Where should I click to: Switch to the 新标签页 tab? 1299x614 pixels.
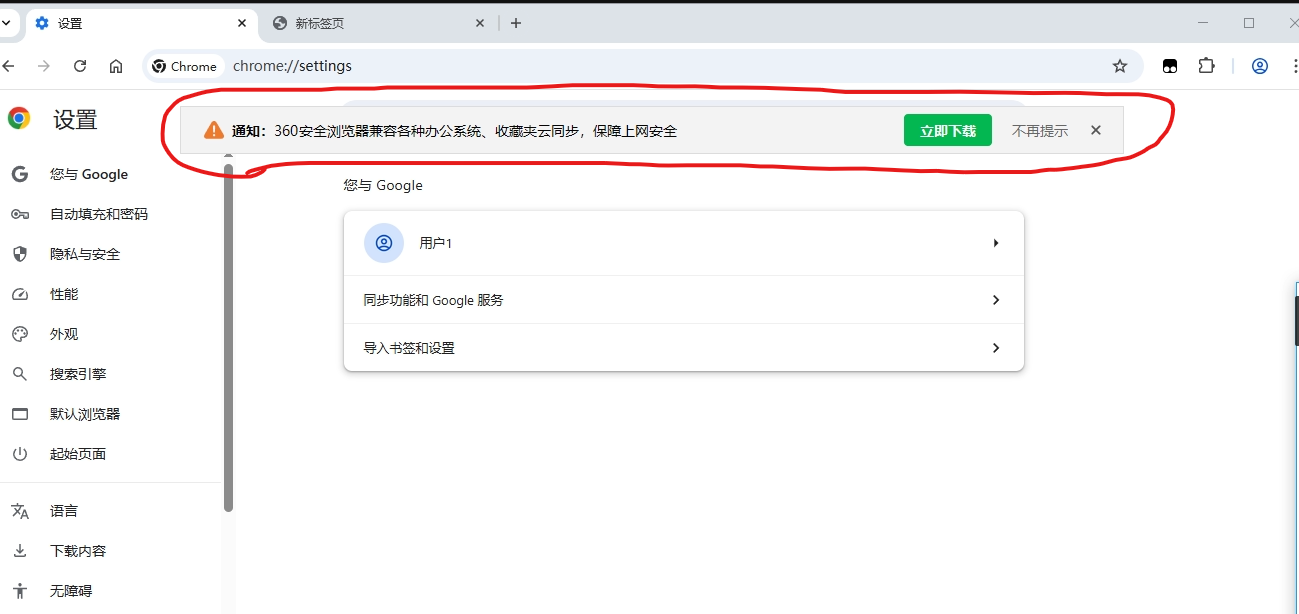[379, 23]
